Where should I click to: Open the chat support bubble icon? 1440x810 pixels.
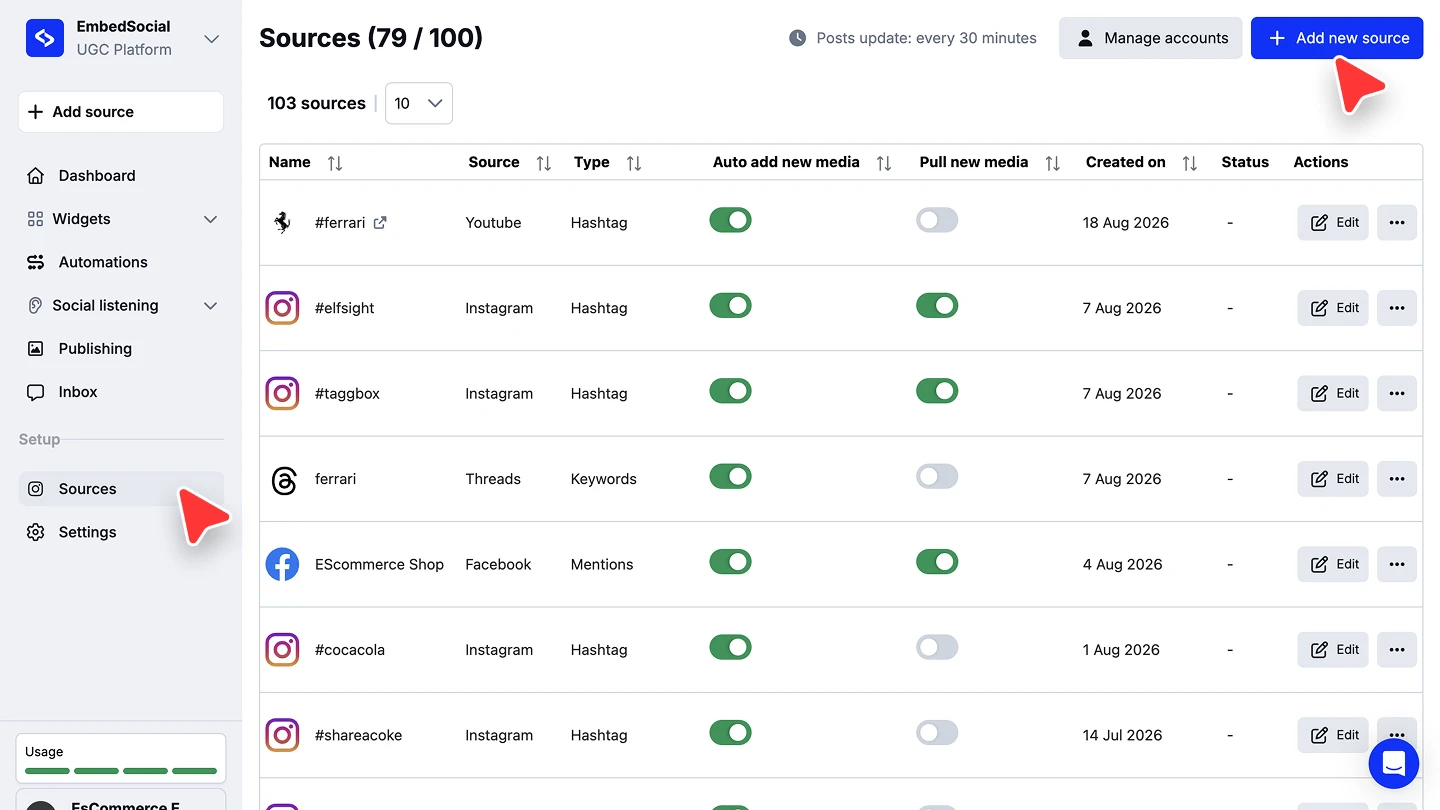coord(1394,764)
